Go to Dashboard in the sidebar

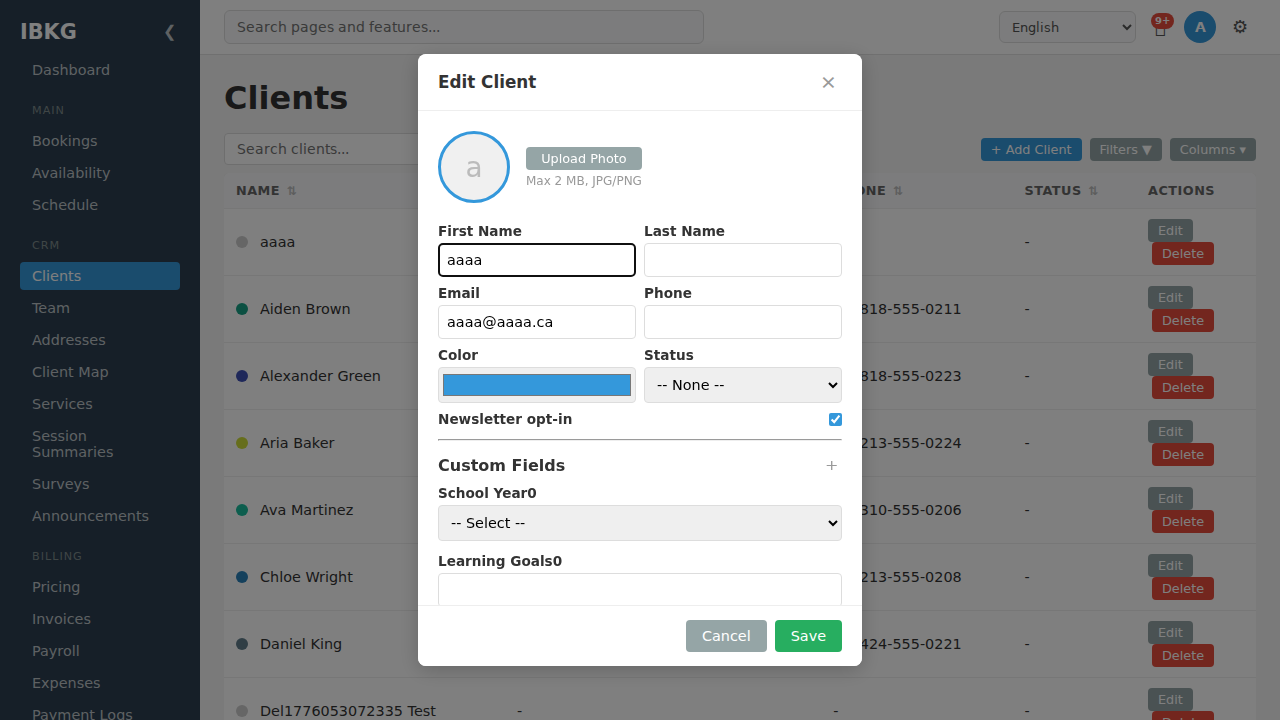coord(100,70)
